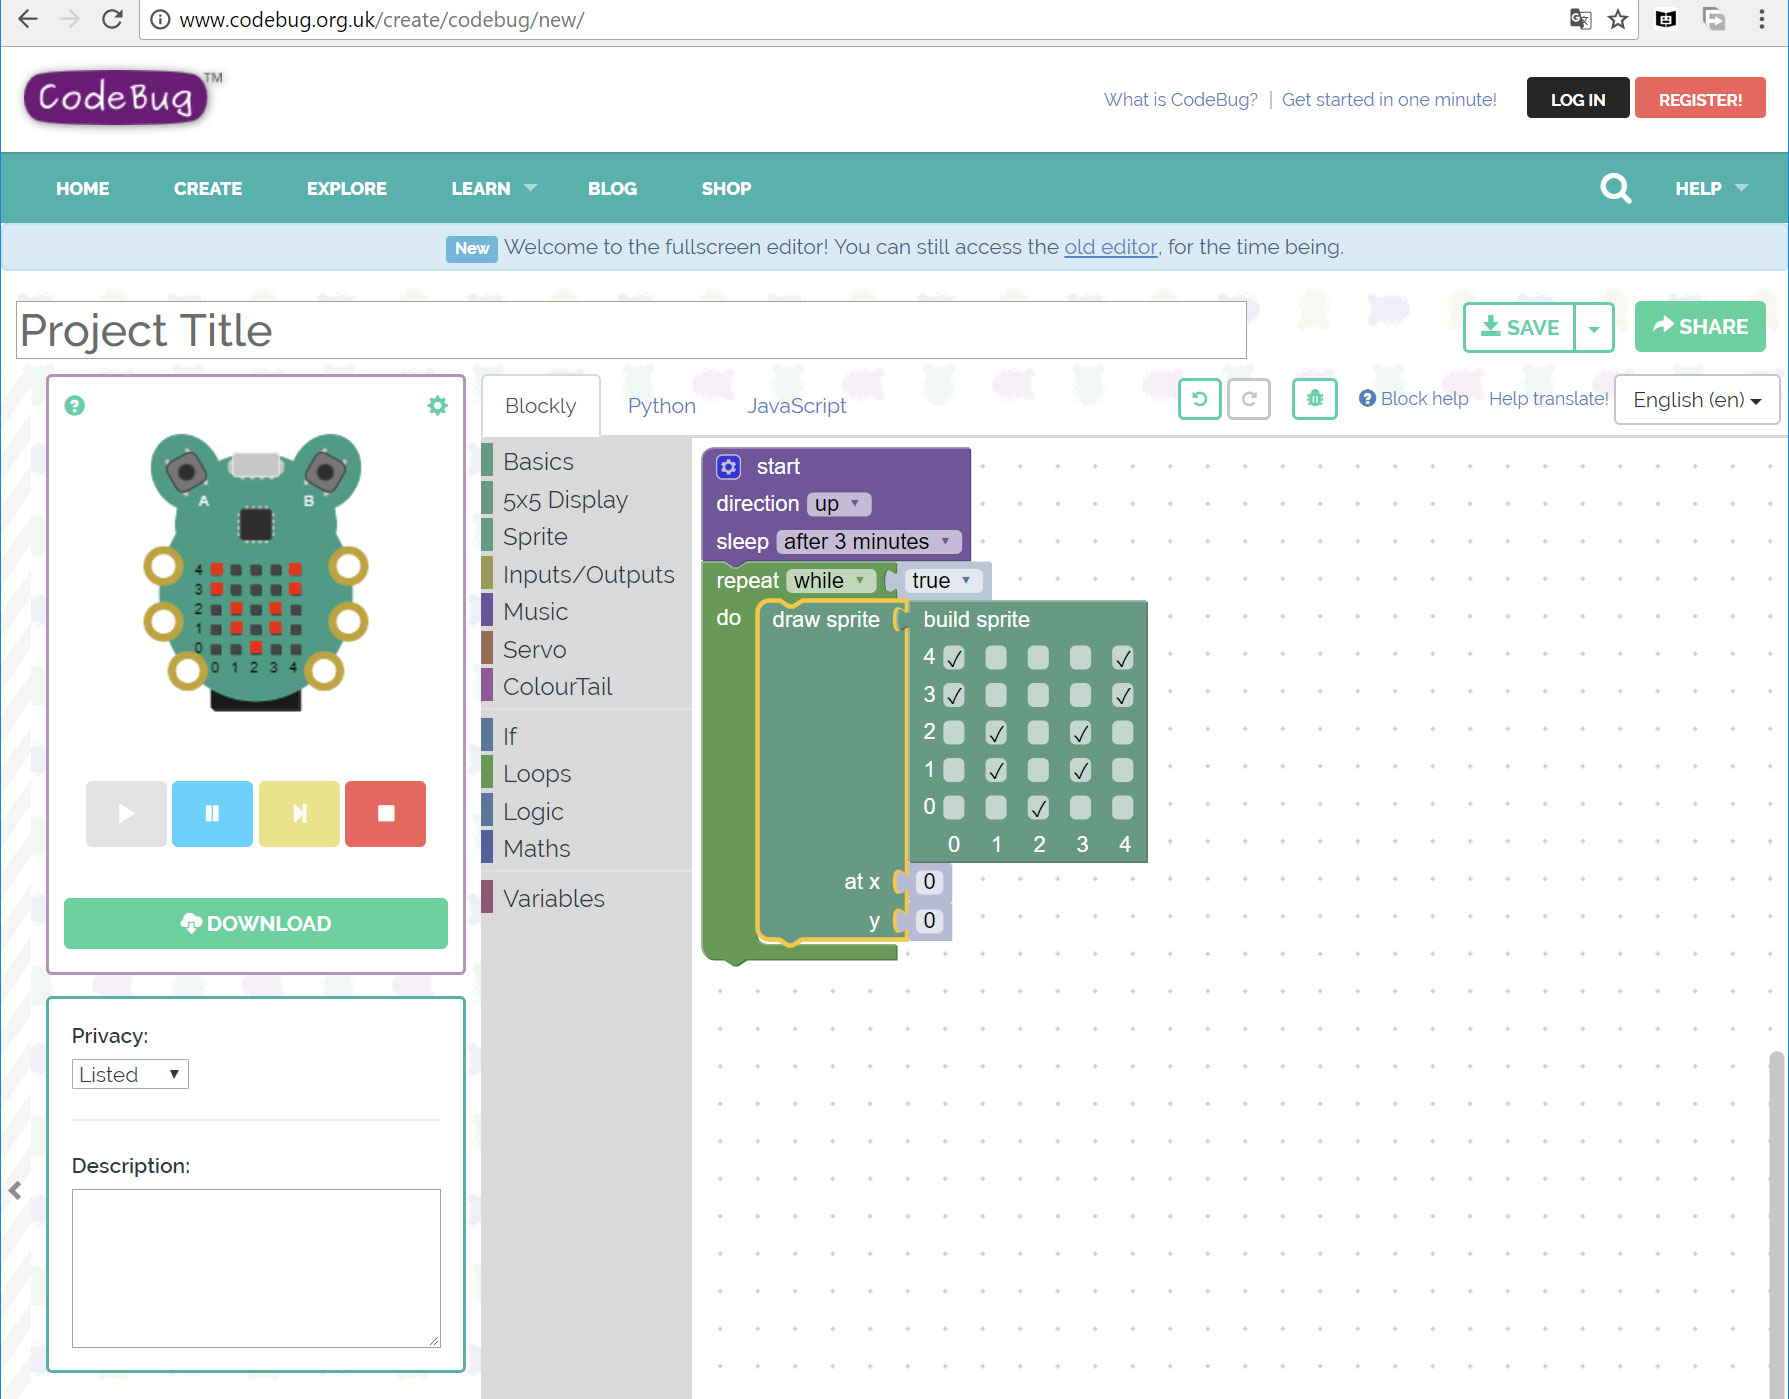Screen dimensions: 1789x1399
Task: Open the emulator help question icon
Action: click(75, 406)
